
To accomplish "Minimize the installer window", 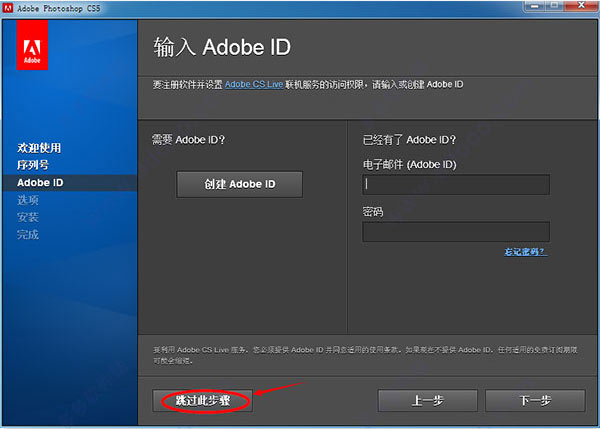I will [x=535, y=6].
